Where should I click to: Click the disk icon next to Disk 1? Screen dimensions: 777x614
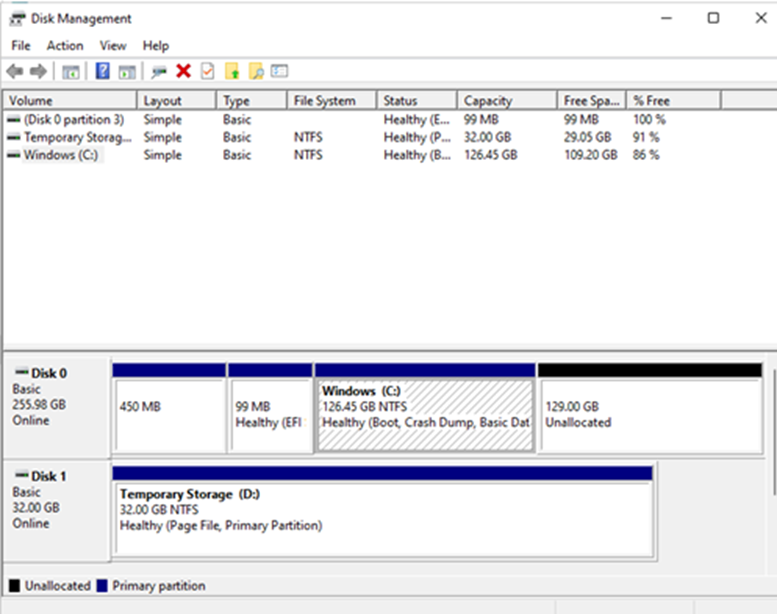click(22, 475)
